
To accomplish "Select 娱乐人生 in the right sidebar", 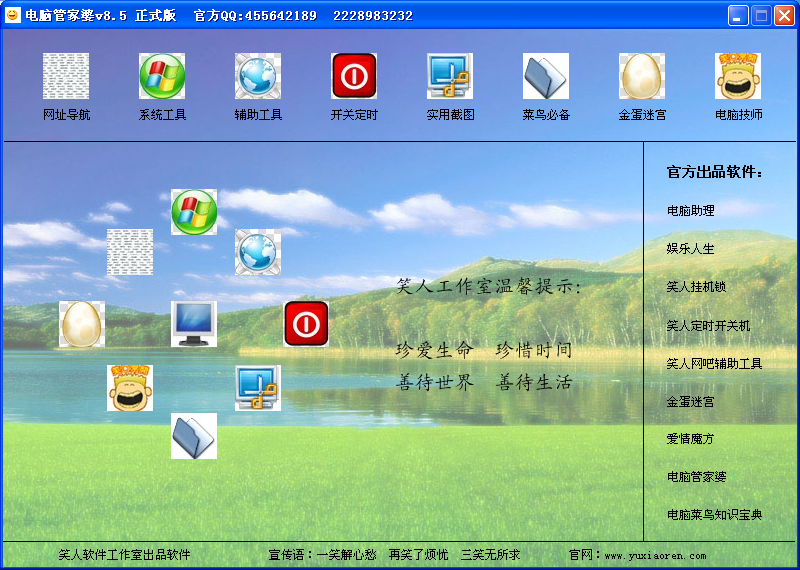I will click(691, 249).
